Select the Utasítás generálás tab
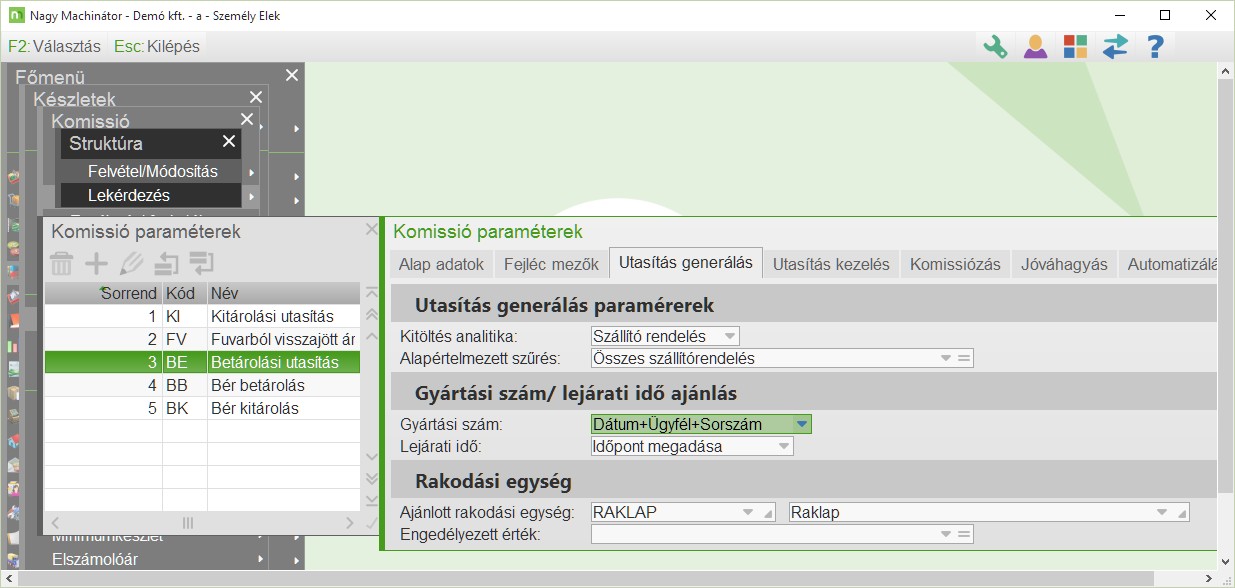This screenshot has height=588, width=1235. click(x=686, y=264)
